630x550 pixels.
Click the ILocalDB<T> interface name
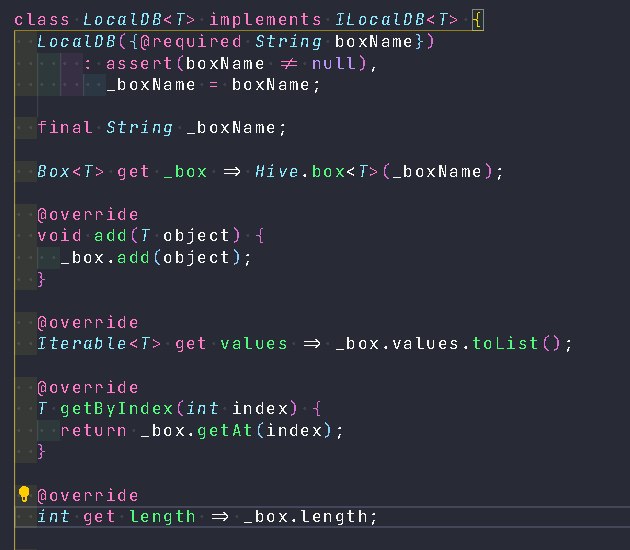pyautogui.click(x=396, y=20)
